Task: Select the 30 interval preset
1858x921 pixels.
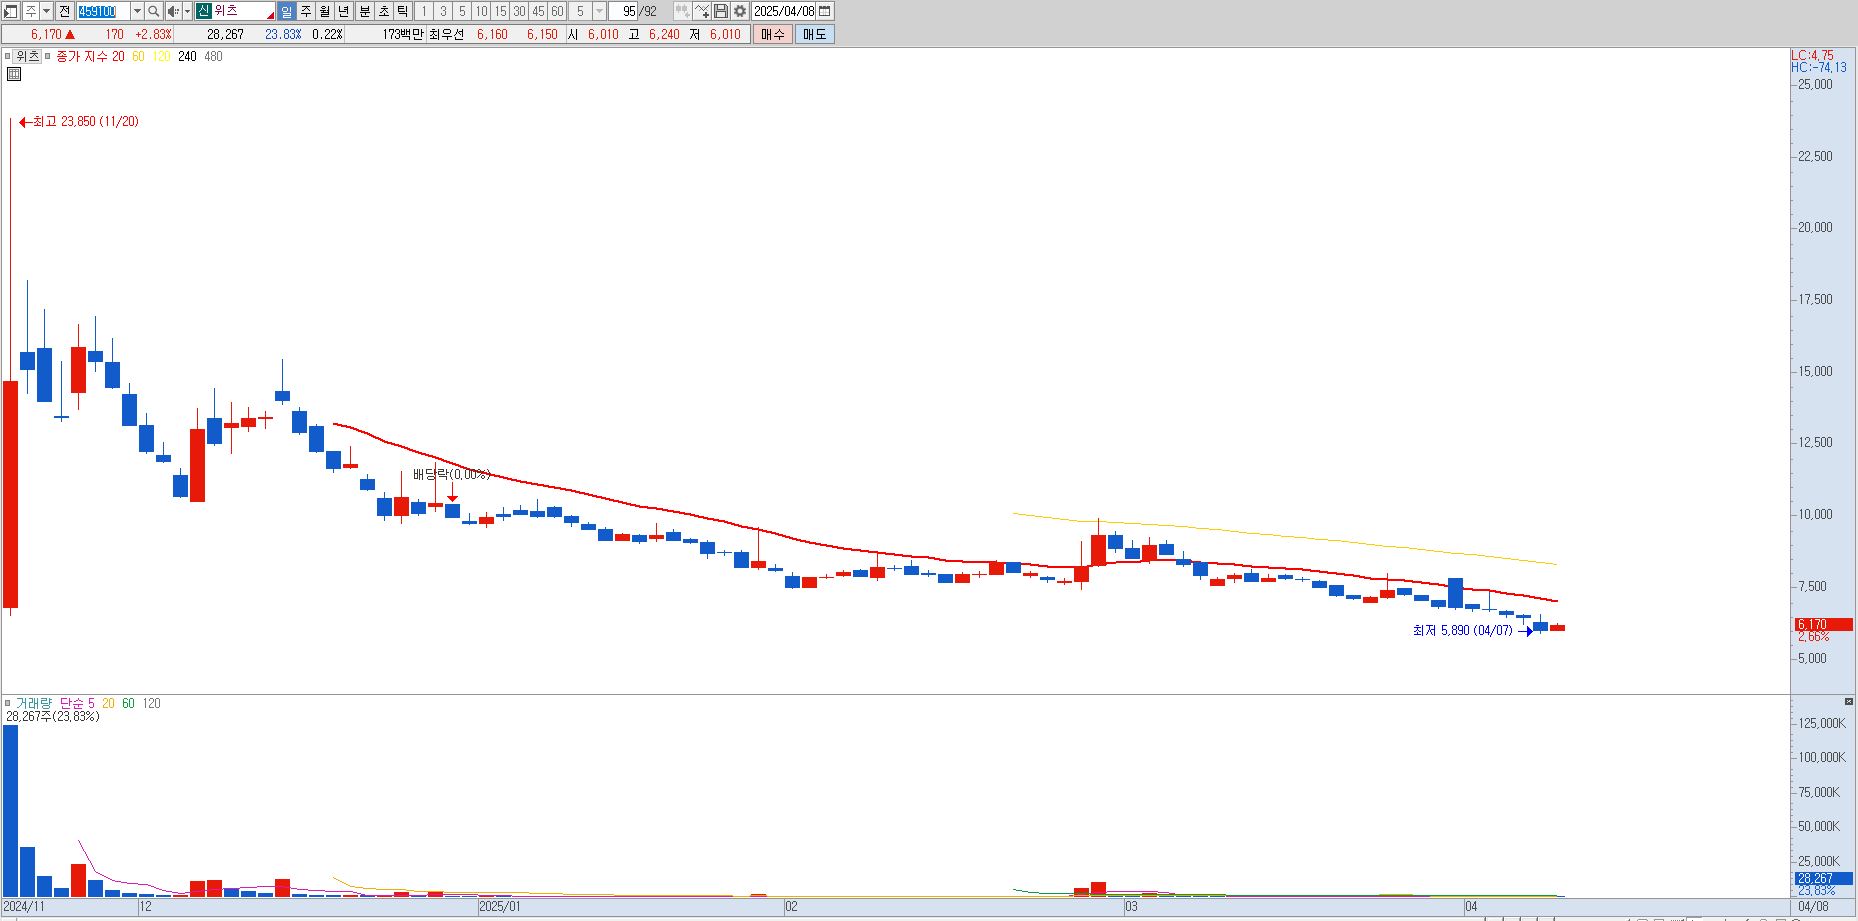Action: click(519, 11)
